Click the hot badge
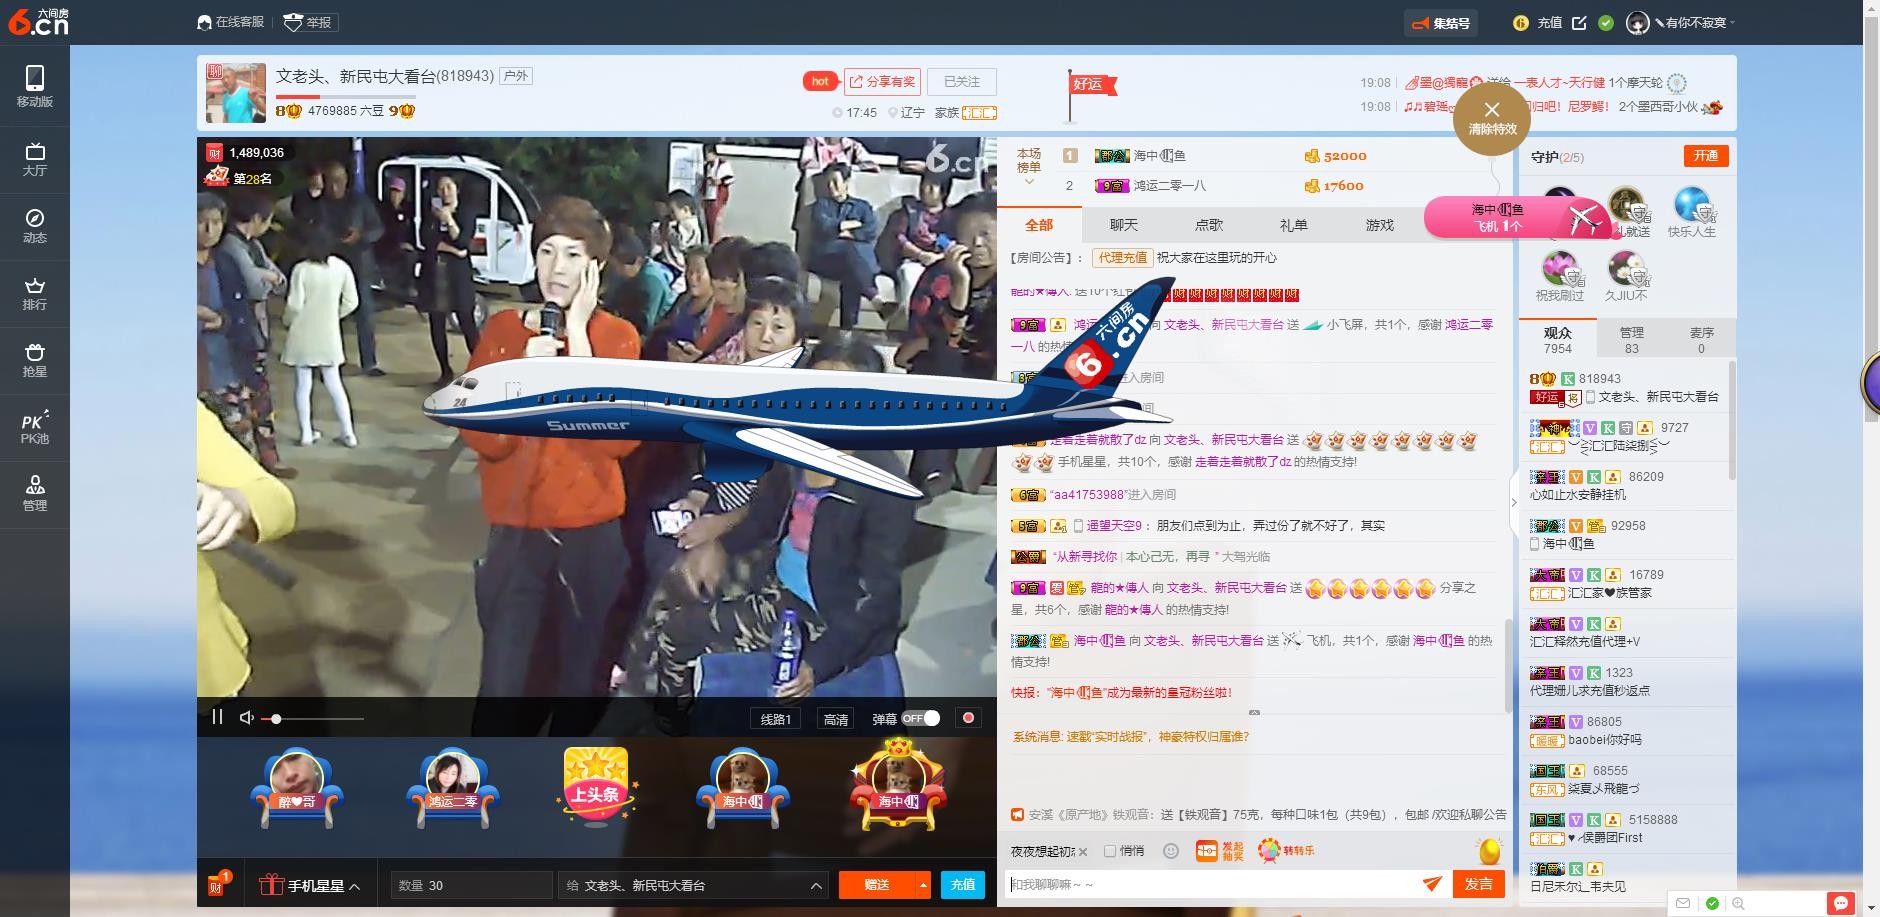Image resolution: width=1880 pixels, height=917 pixels. click(x=820, y=81)
